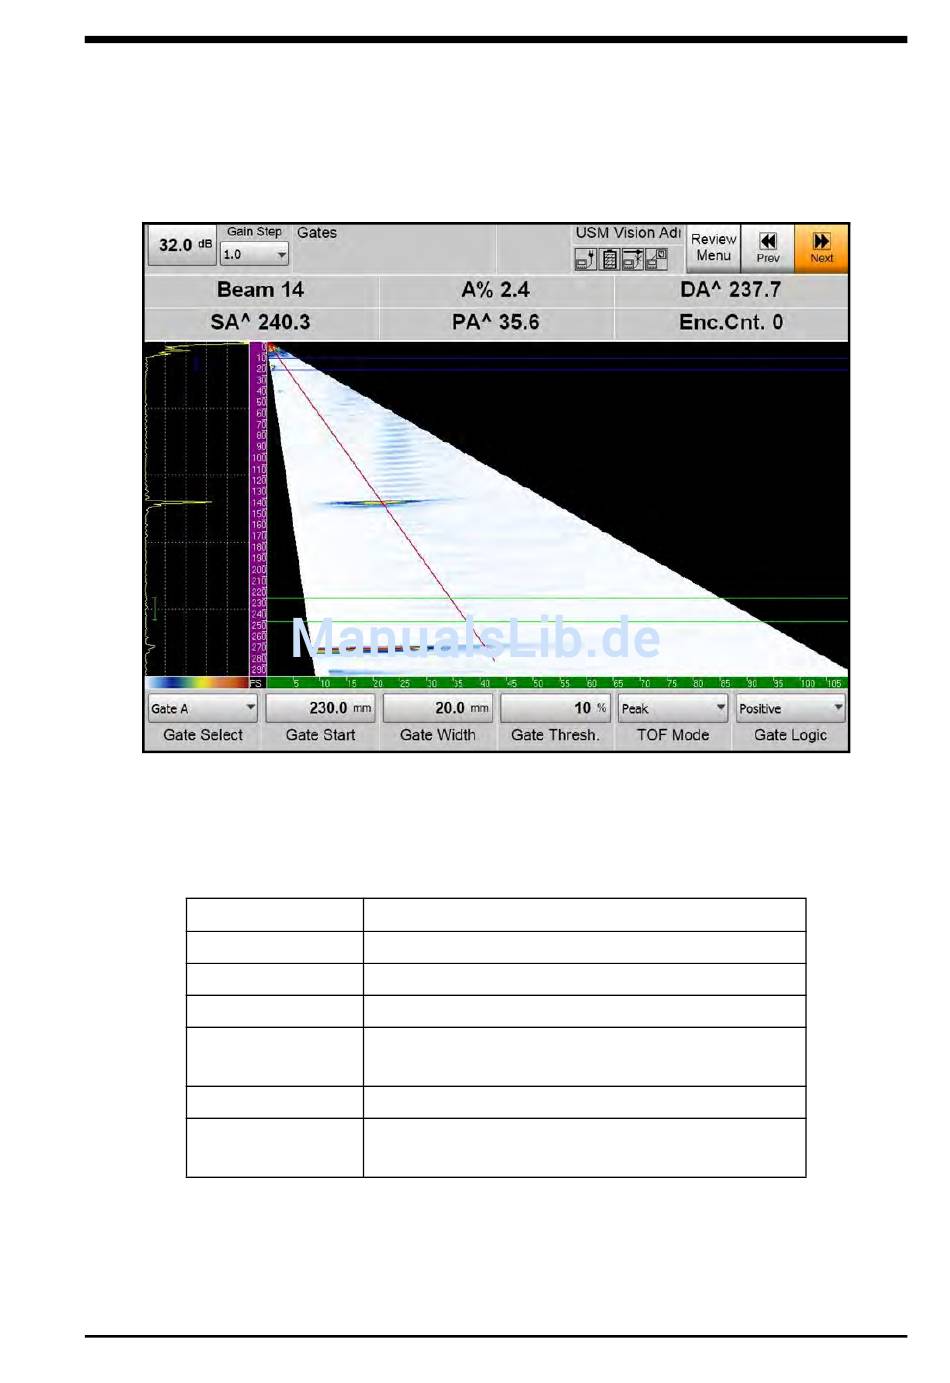Image resolution: width=950 pixels, height=1383 pixels.
Task: Click the A% 2.4 readout
Action: [x=496, y=290]
